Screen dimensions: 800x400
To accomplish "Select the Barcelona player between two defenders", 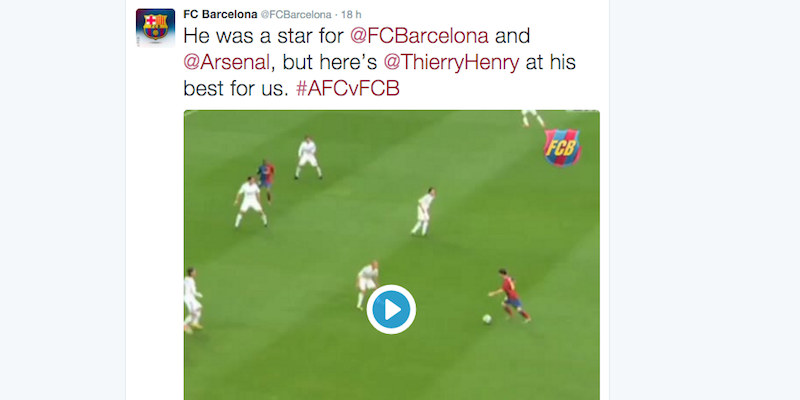I will [266, 180].
